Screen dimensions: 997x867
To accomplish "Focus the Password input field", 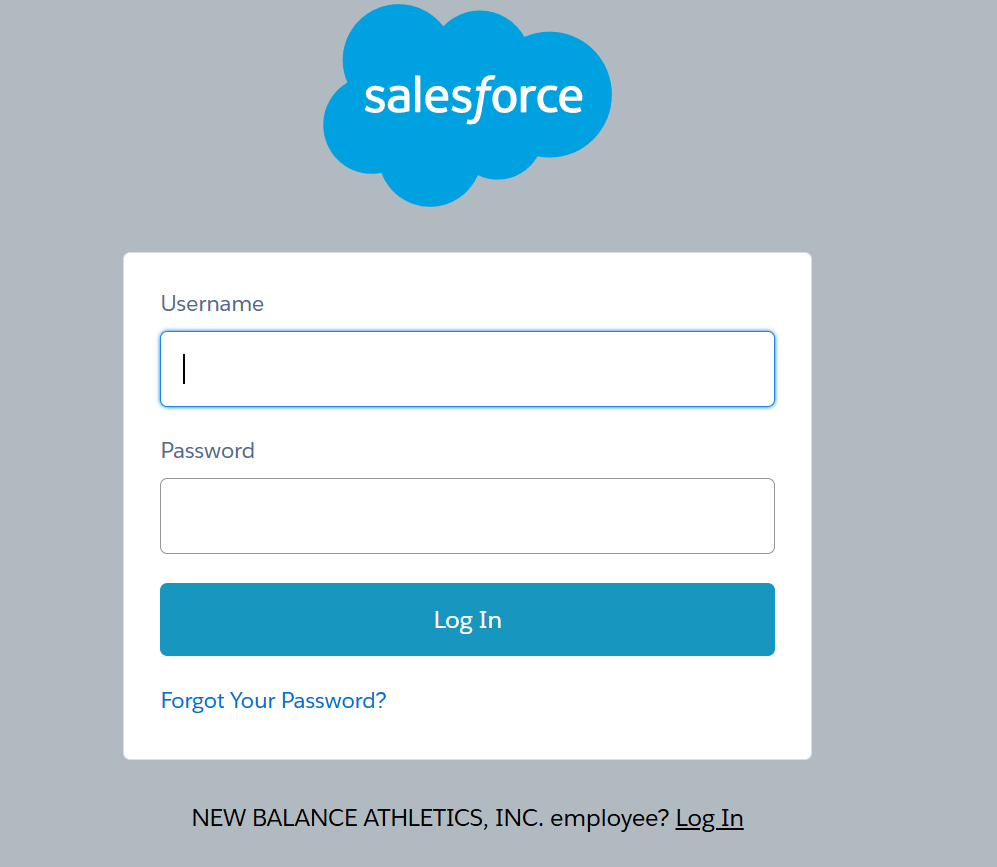I will pos(467,516).
